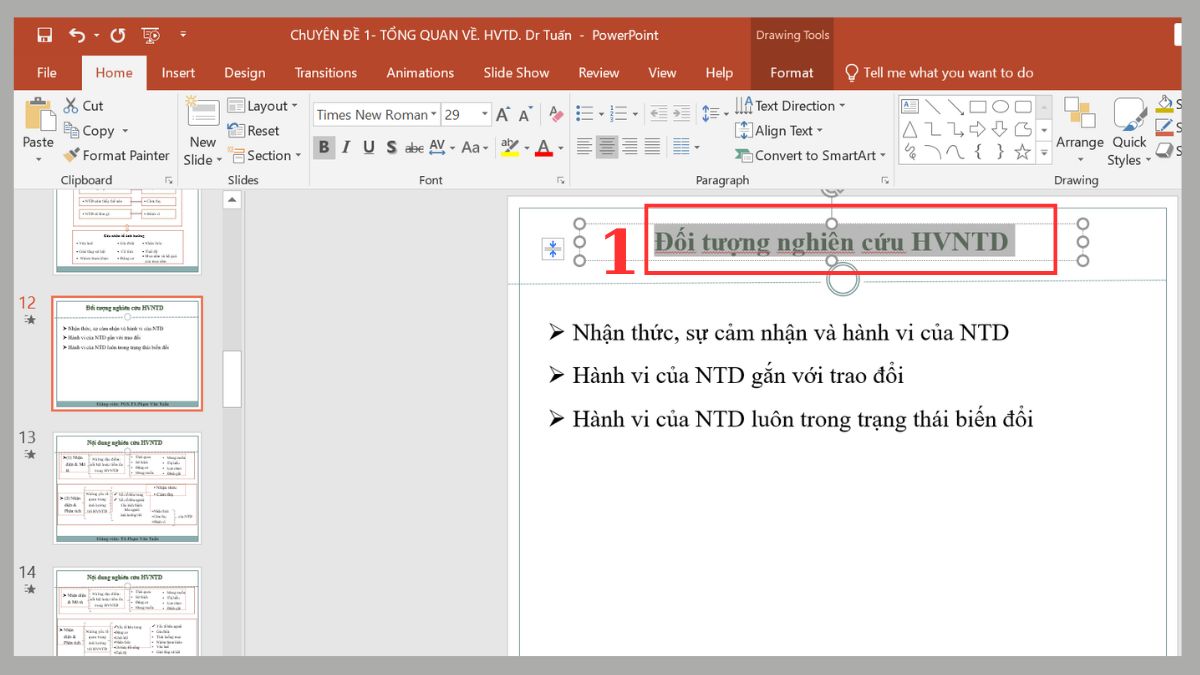Click the Convert to SmartArt icon
Screen dimensions: 1200x675
tap(745, 156)
